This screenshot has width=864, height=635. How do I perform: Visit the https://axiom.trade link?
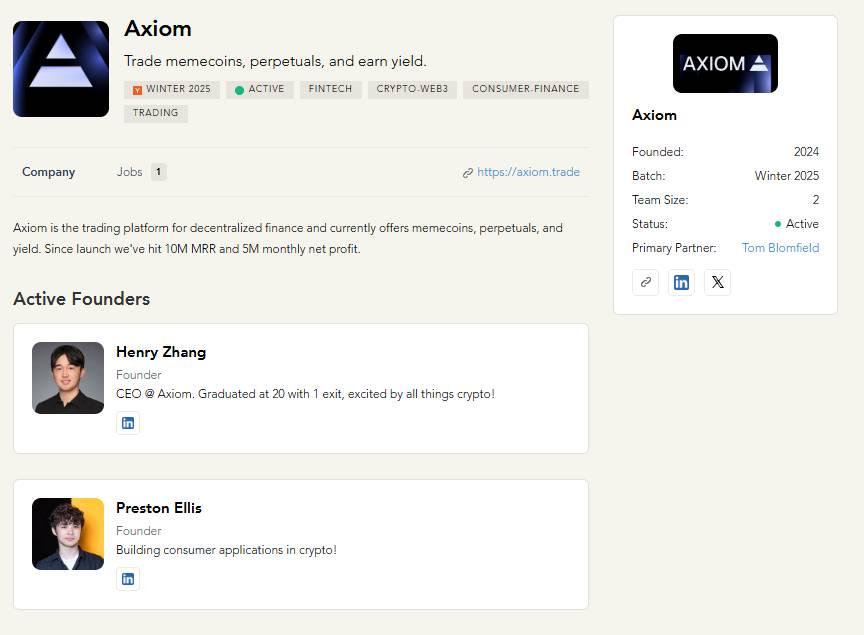click(528, 172)
